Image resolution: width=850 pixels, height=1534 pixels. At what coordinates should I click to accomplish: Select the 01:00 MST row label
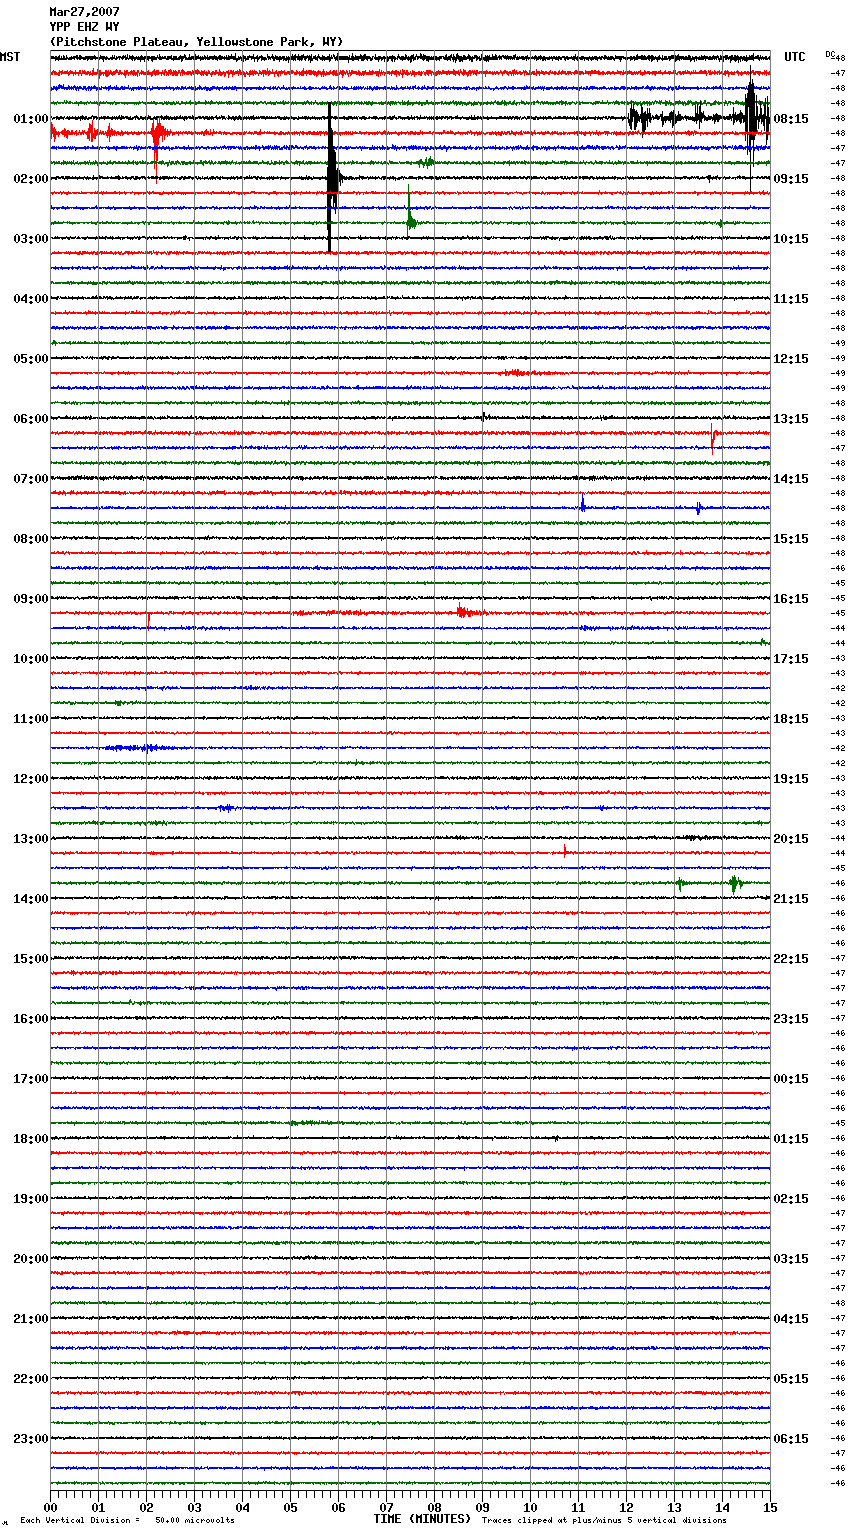pos(31,119)
